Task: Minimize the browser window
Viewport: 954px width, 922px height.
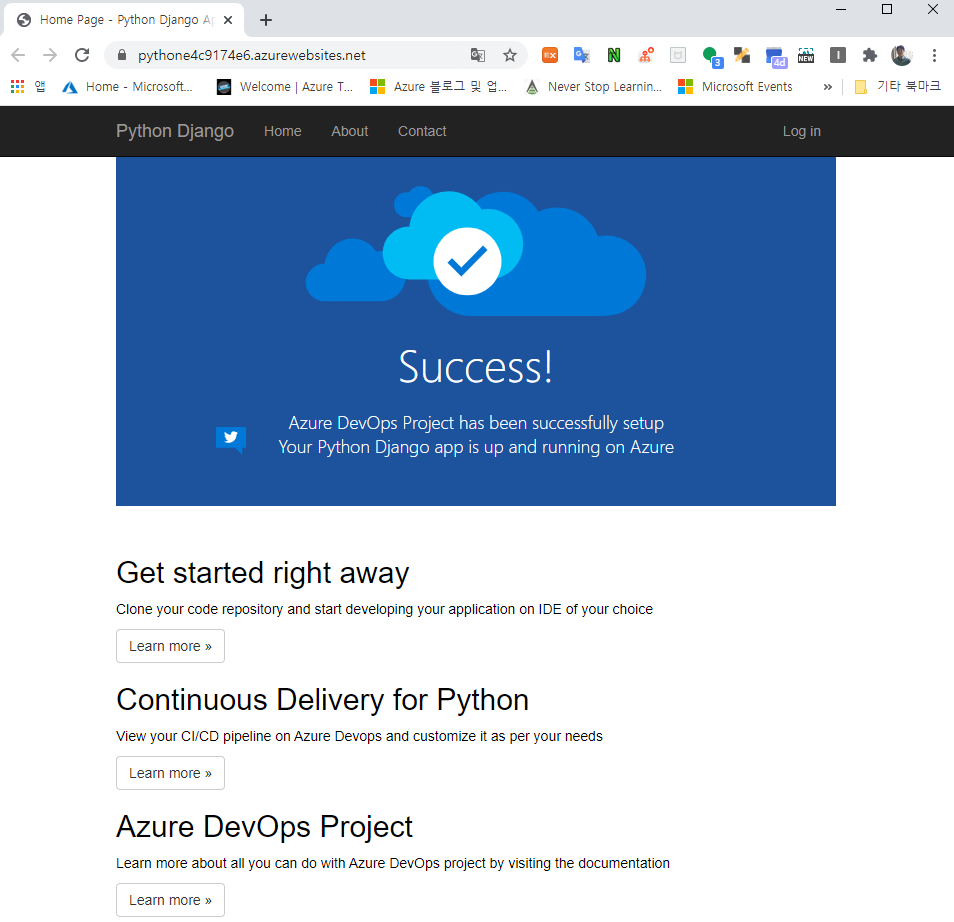Action: 841,9
